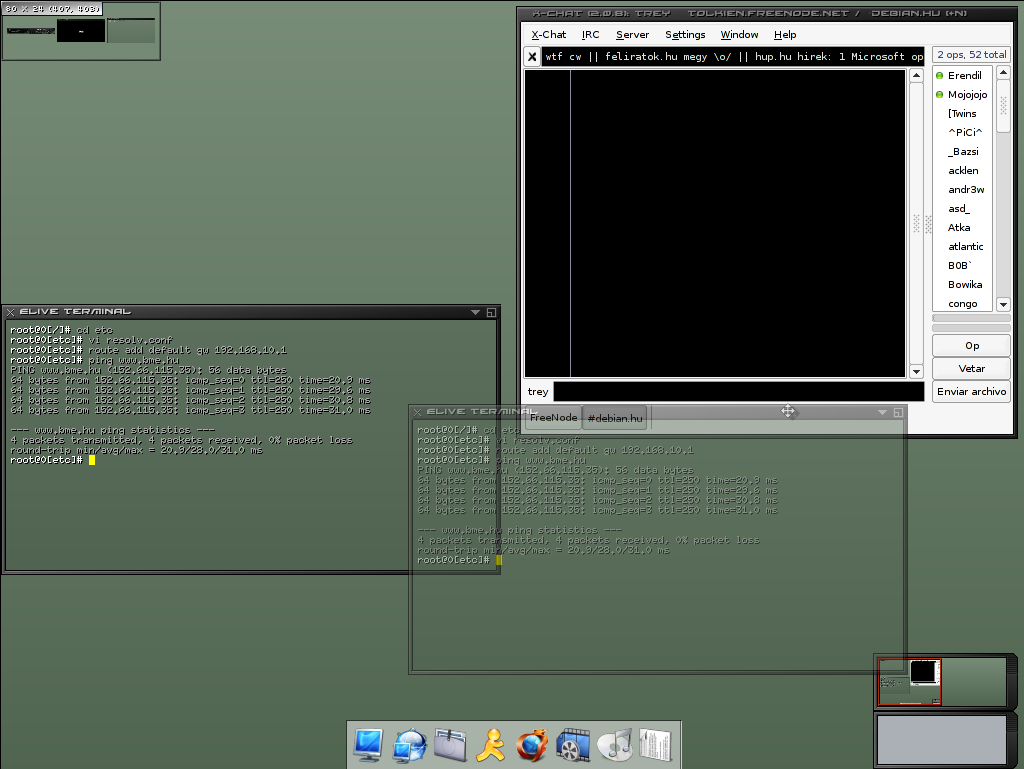Select user _Bazsi in the user list

coord(963,151)
